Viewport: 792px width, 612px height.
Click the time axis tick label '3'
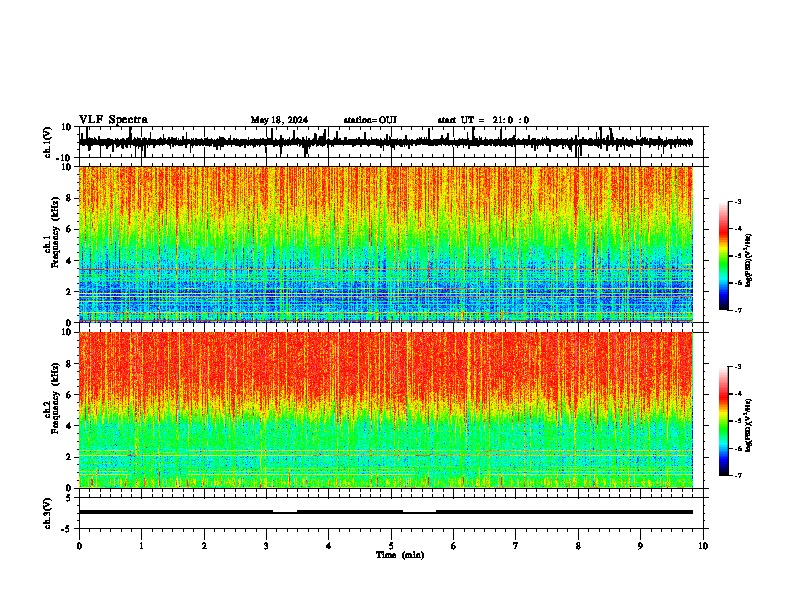(x=266, y=546)
